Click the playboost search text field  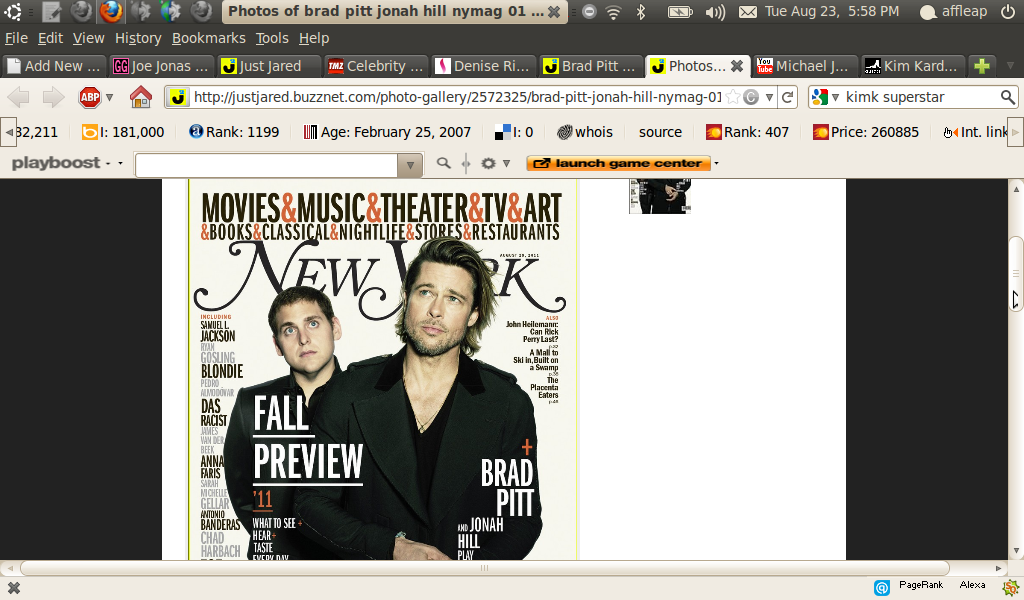[x=266, y=165]
